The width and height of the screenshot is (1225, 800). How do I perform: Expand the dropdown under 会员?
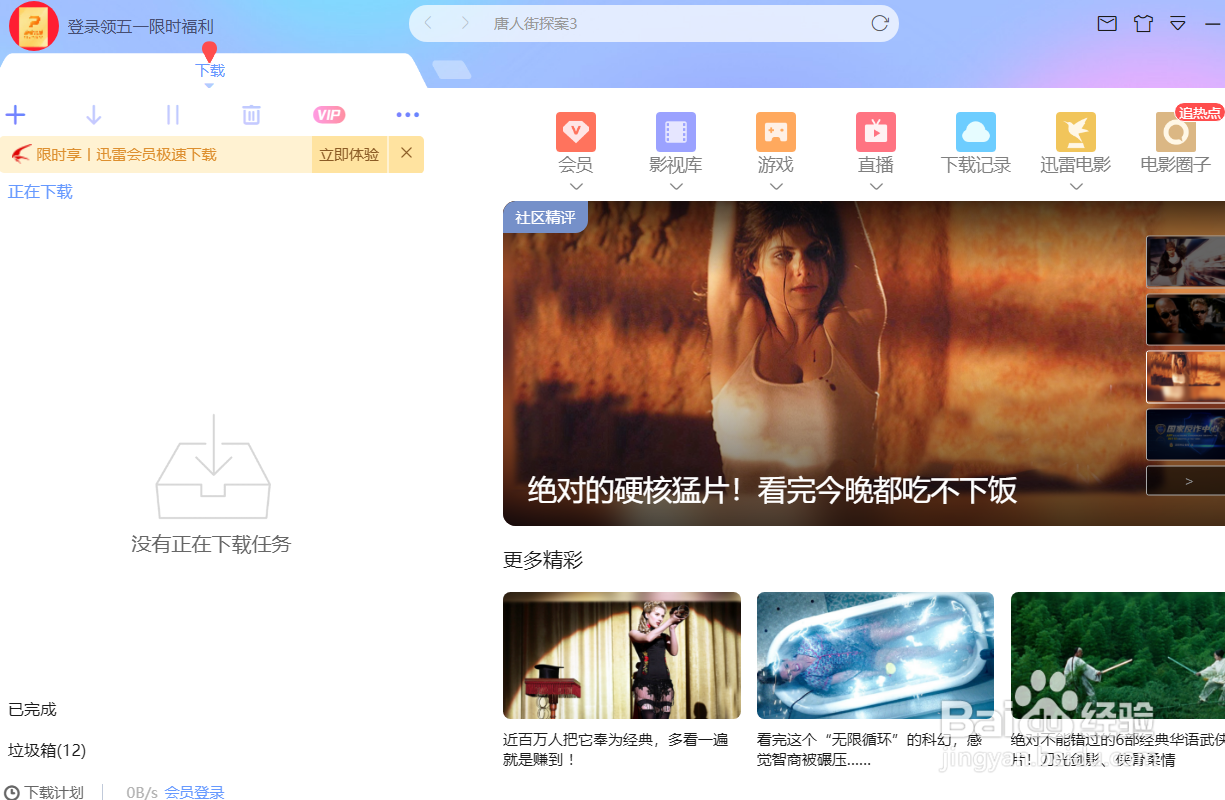[576, 186]
